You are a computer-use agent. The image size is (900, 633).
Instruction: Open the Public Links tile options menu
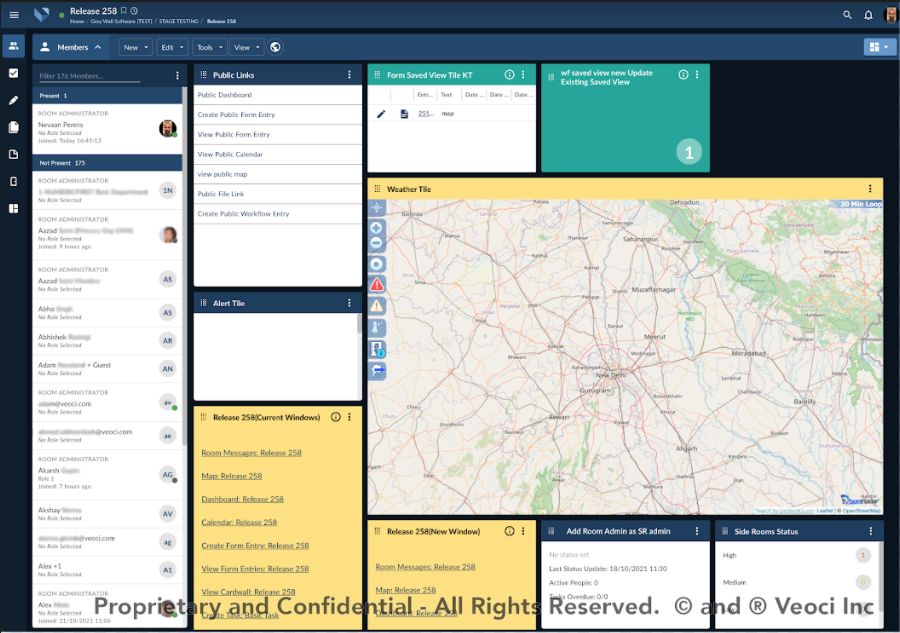[x=349, y=75]
